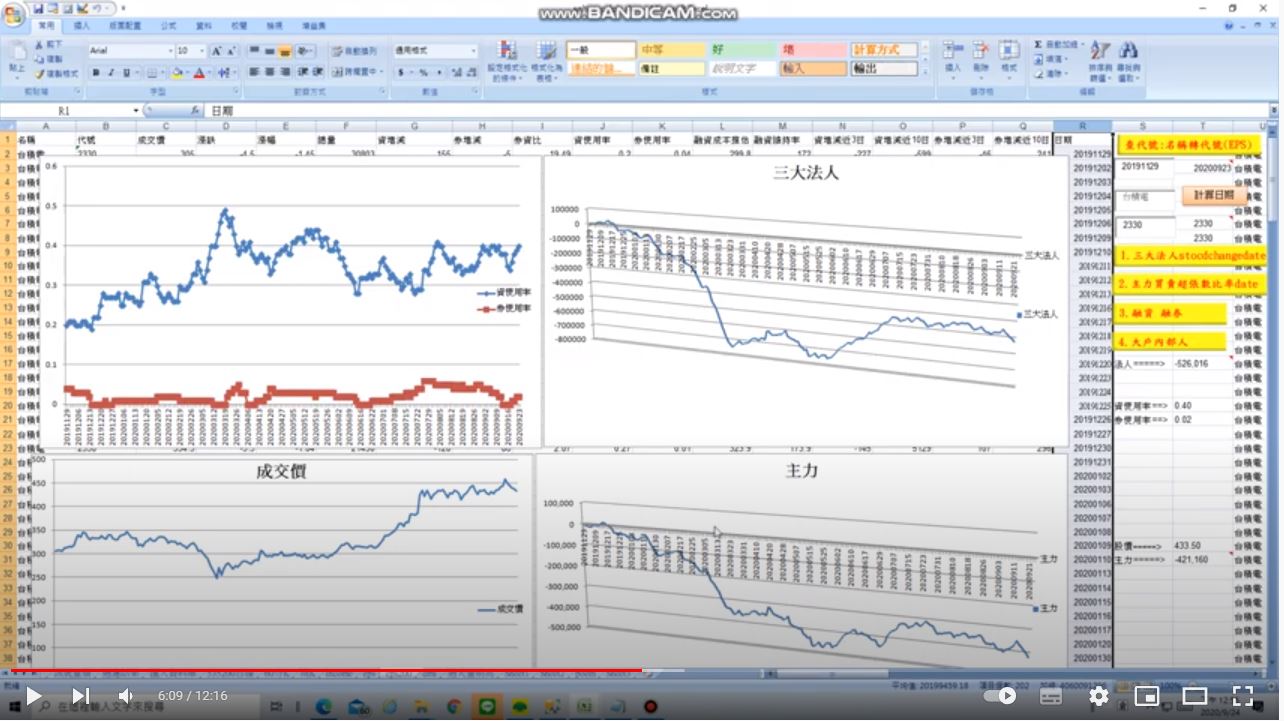1284x721 pixels.
Task: Click the AutoSum sigma icon
Action: [x=1039, y=45]
